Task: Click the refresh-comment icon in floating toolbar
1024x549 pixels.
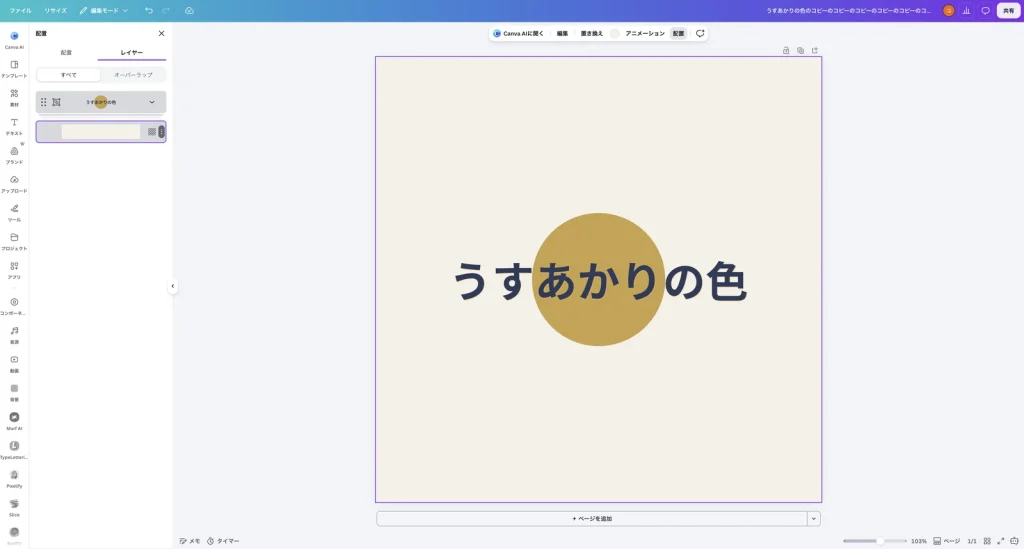Action: [700, 33]
